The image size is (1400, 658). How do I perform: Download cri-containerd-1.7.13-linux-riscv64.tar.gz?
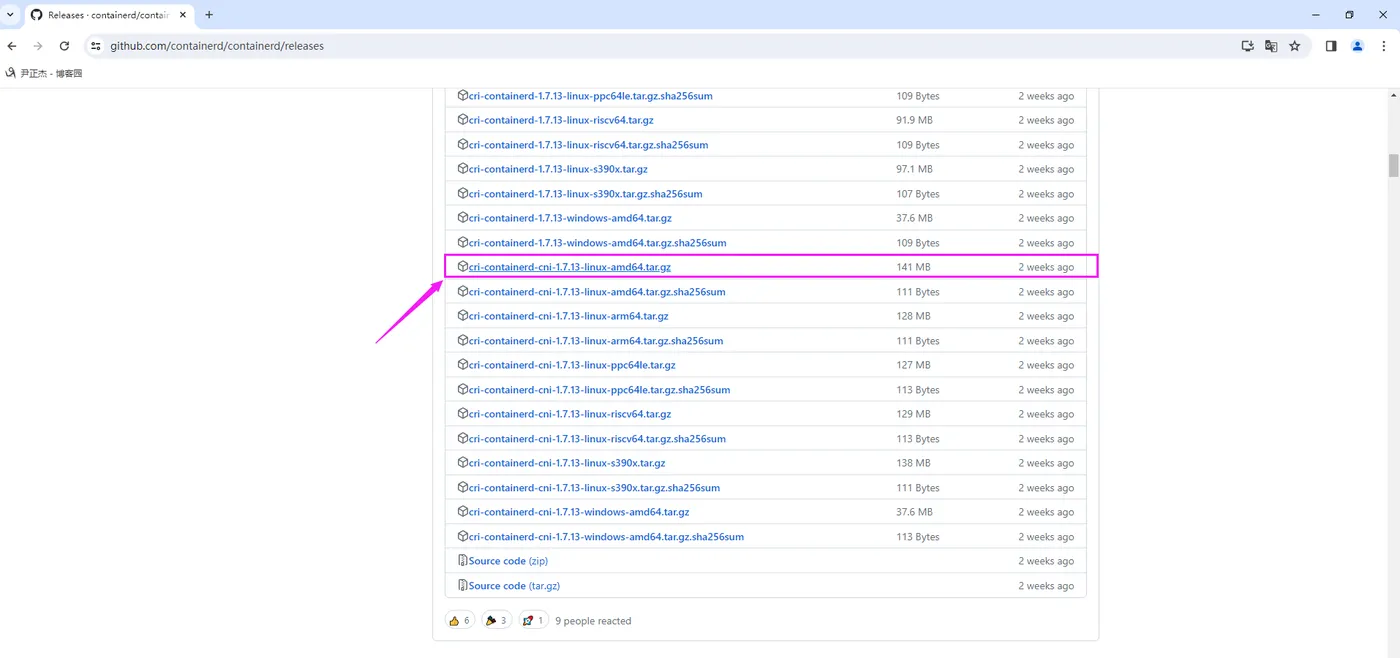click(561, 120)
